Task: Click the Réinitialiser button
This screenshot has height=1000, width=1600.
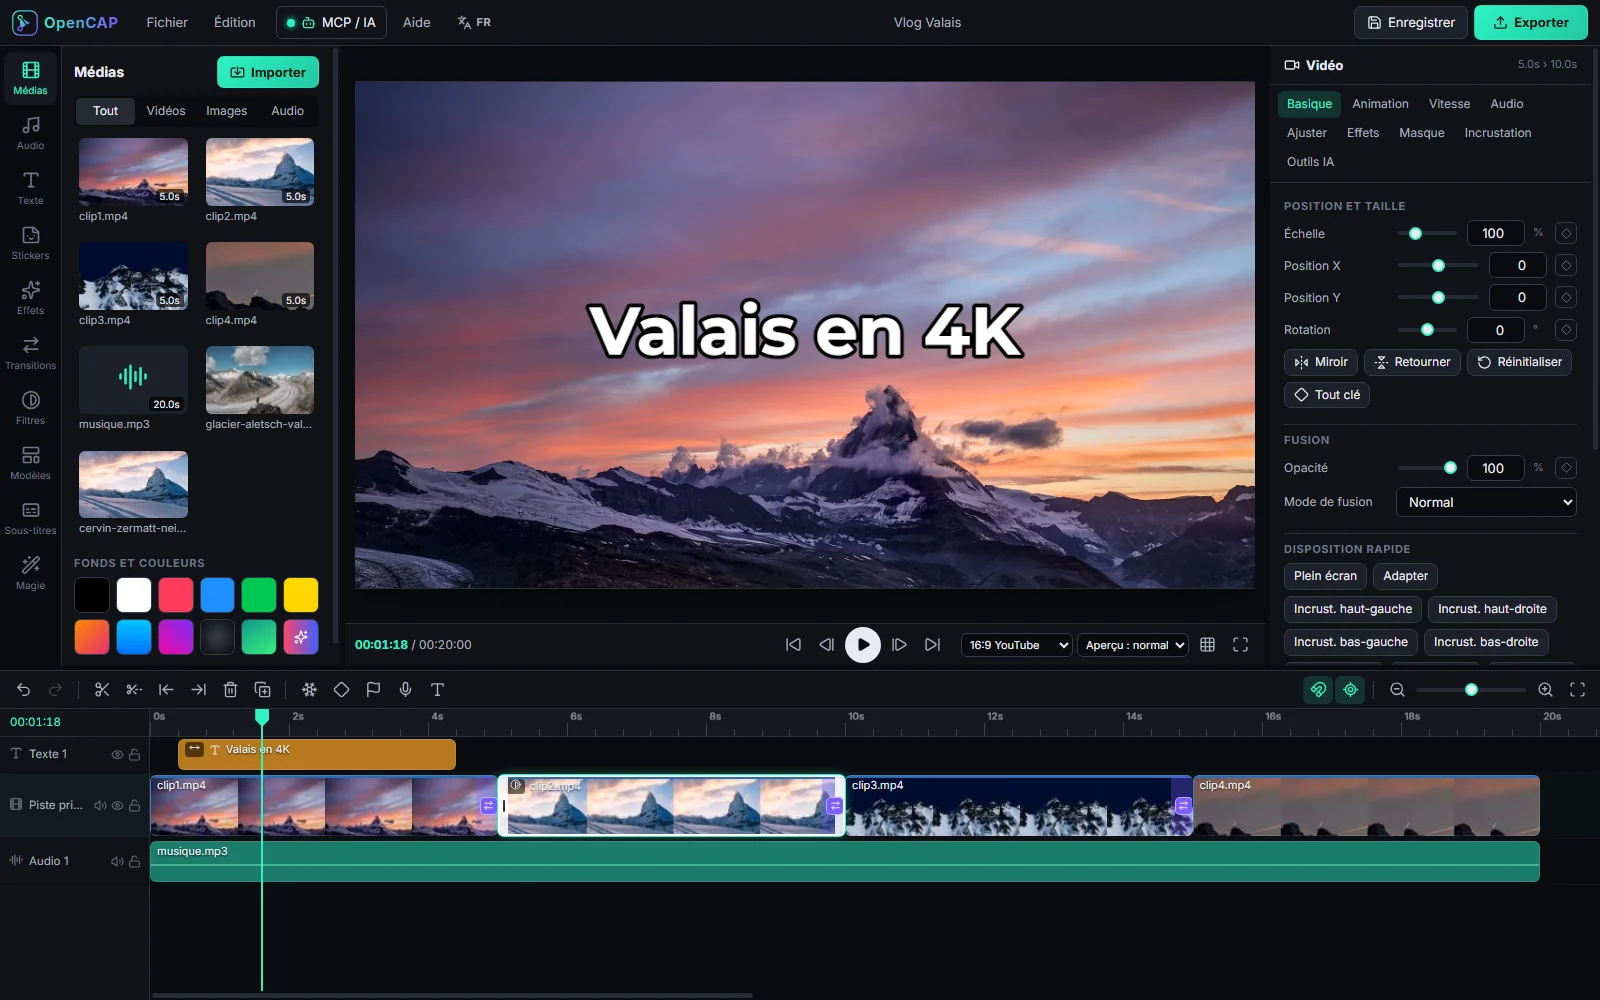Action: (1519, 362)
